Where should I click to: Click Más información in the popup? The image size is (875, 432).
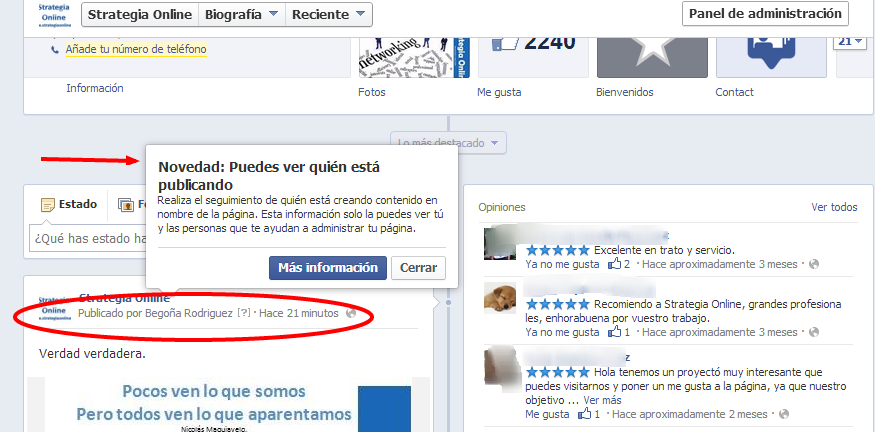(328, 268)
